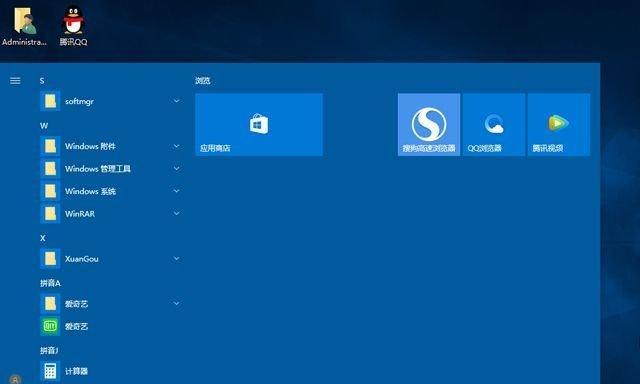Open the 应用商店 Store tile

259,124
